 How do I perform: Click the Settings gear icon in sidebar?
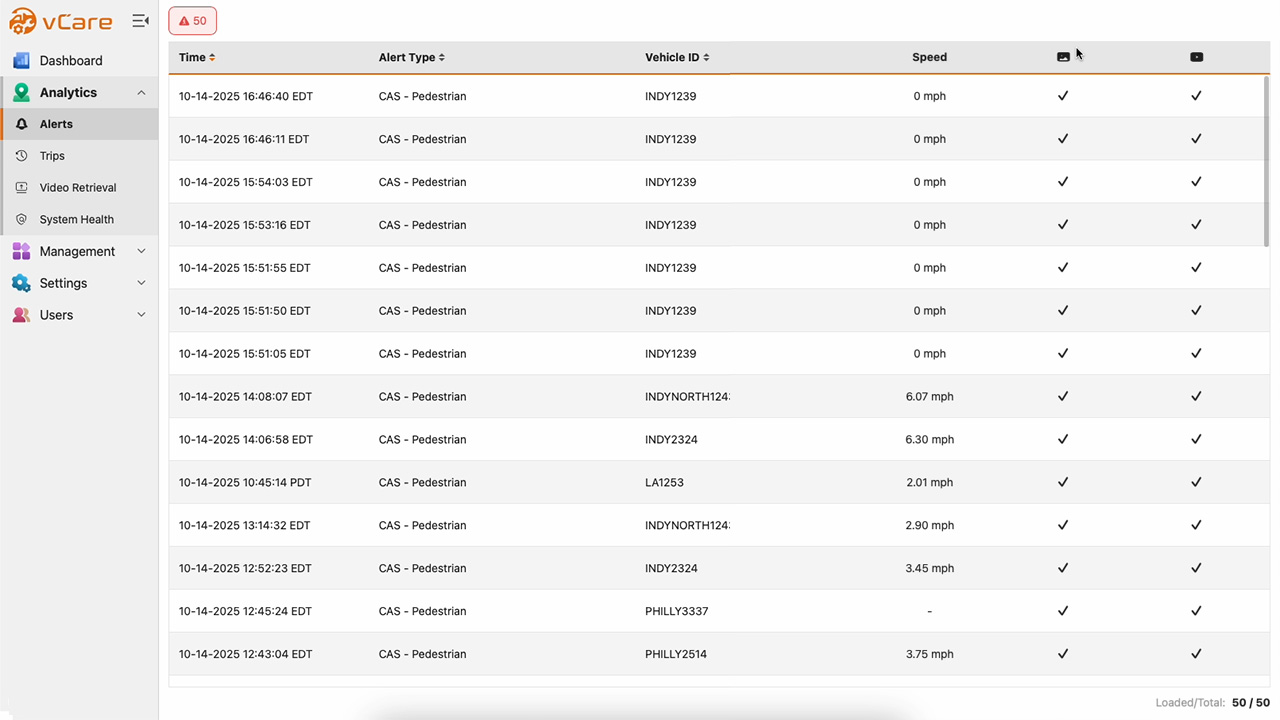click(x=21, y=283)
